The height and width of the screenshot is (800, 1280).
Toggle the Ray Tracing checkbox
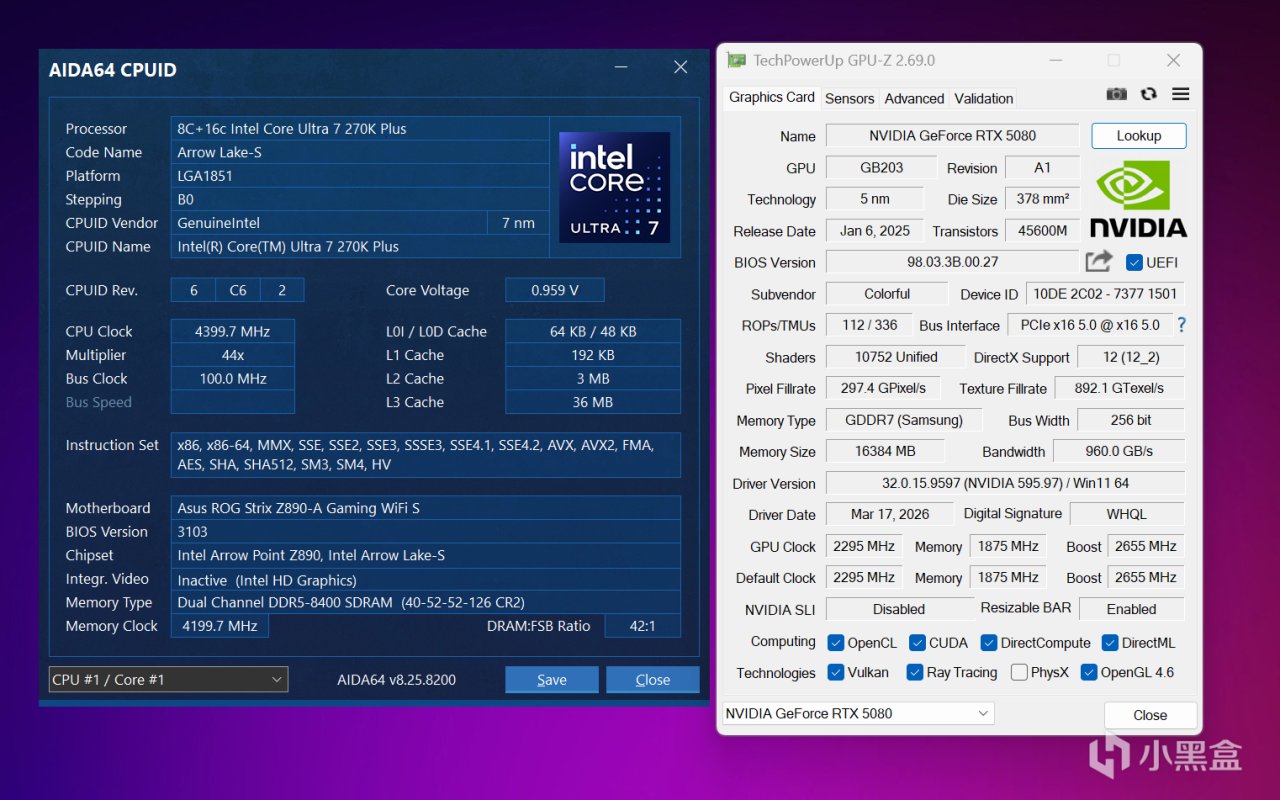pos(914,672)
